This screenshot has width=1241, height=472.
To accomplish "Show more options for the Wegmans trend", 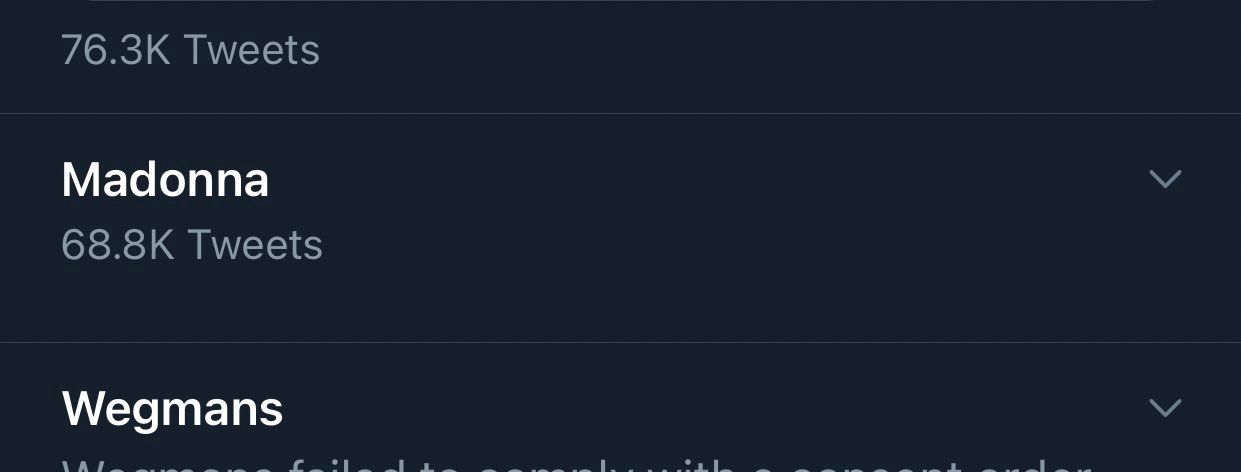I will tap(1165, 408).
